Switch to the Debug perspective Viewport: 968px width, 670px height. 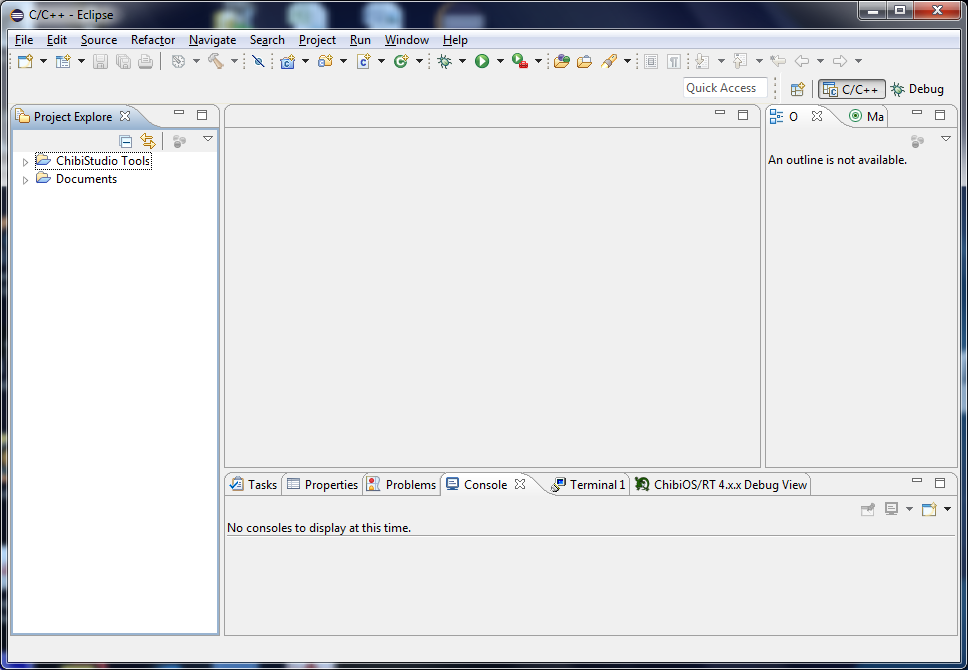click(x=917, y=89)
